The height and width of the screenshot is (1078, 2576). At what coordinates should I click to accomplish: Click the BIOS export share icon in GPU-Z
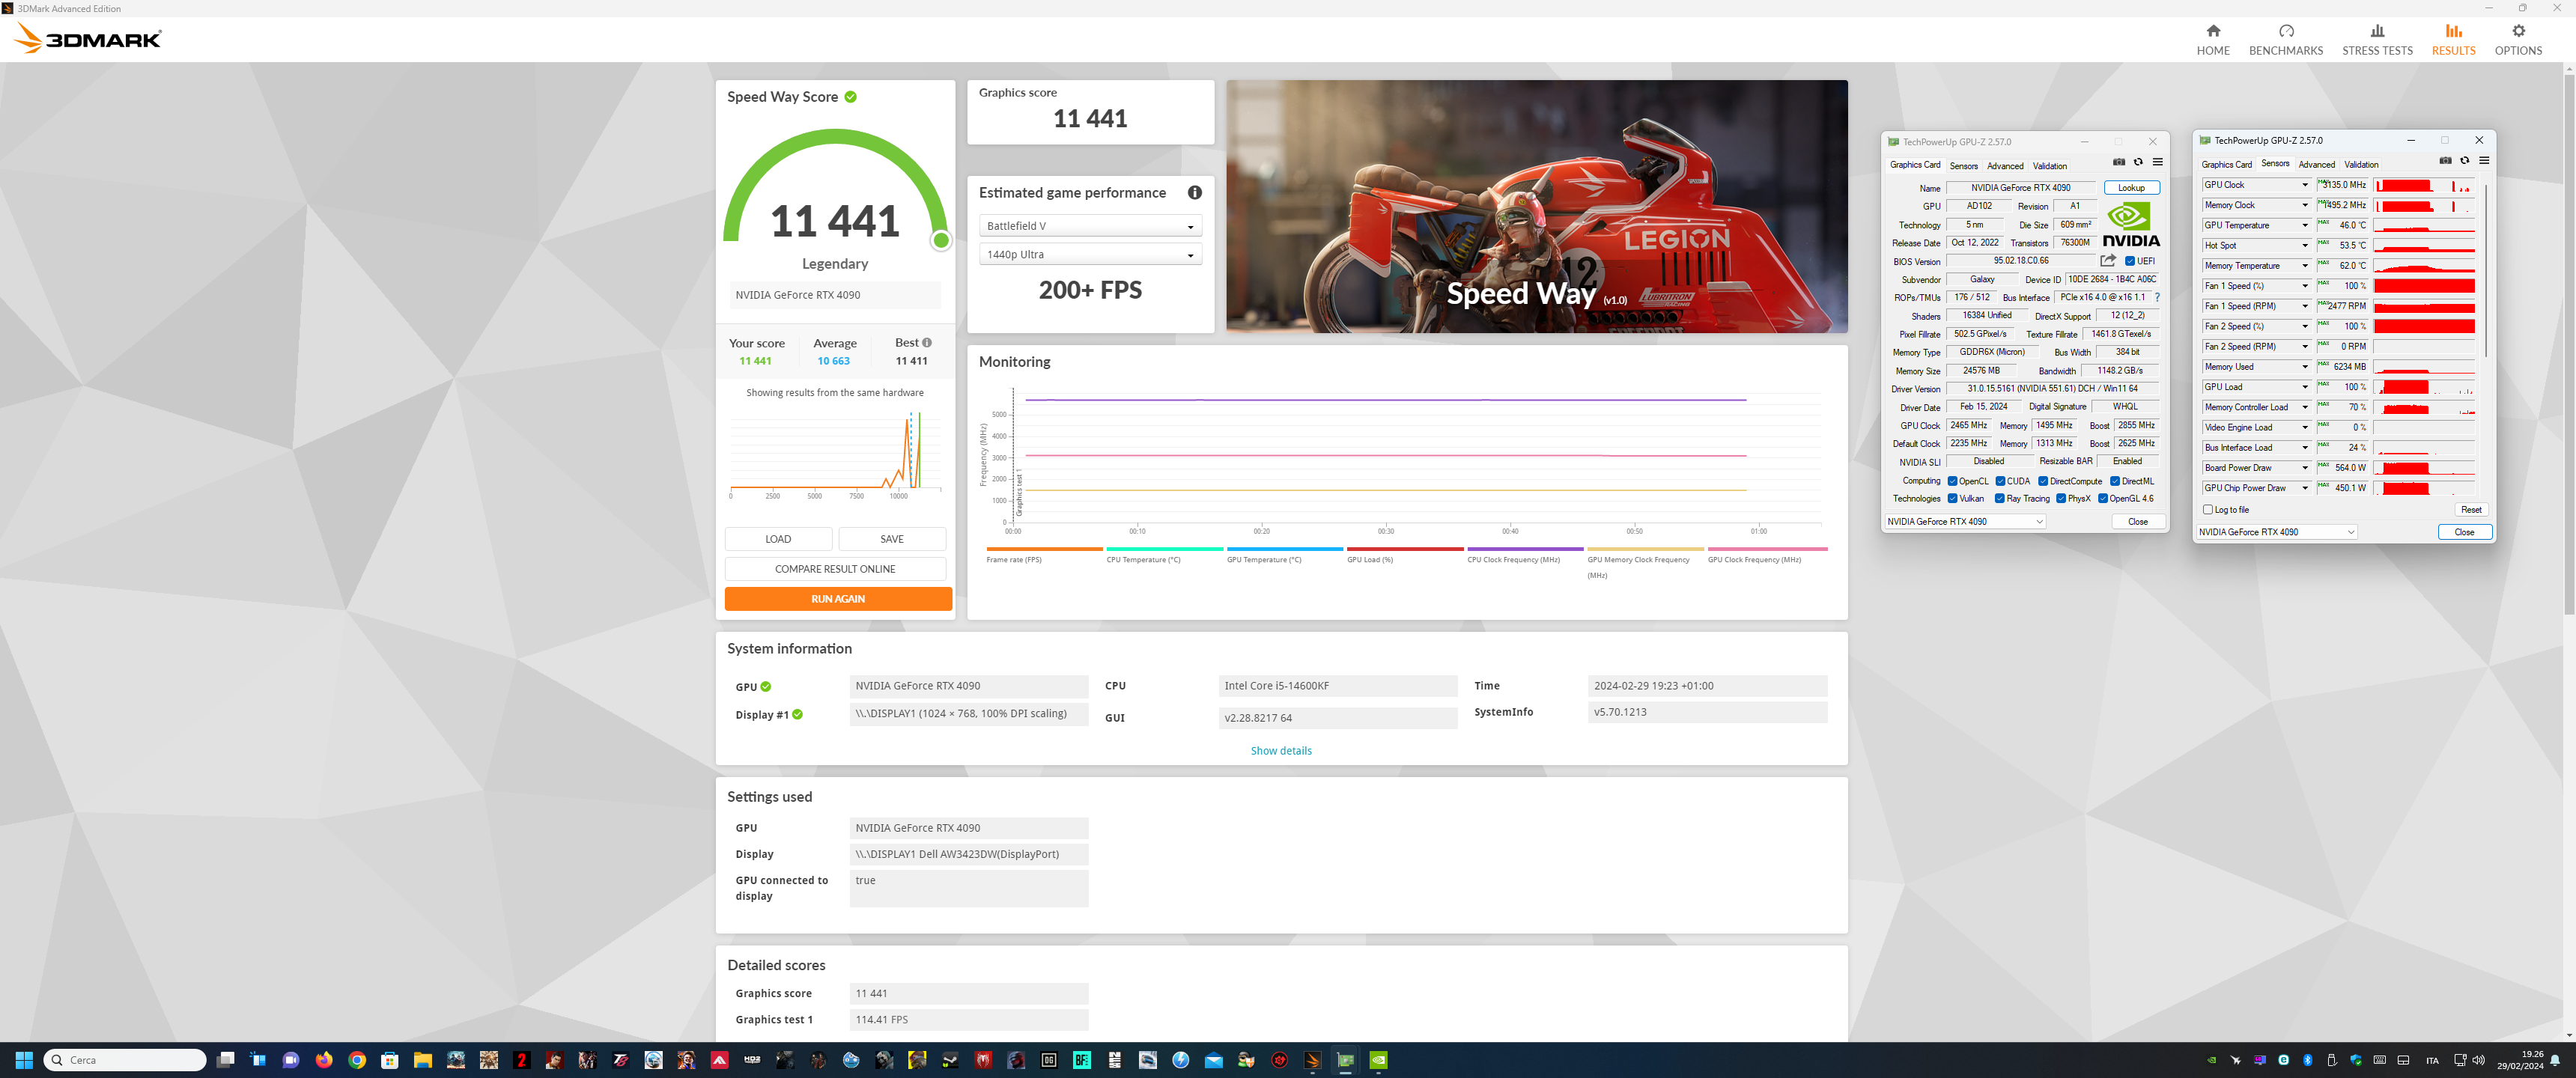[2107, 261]
